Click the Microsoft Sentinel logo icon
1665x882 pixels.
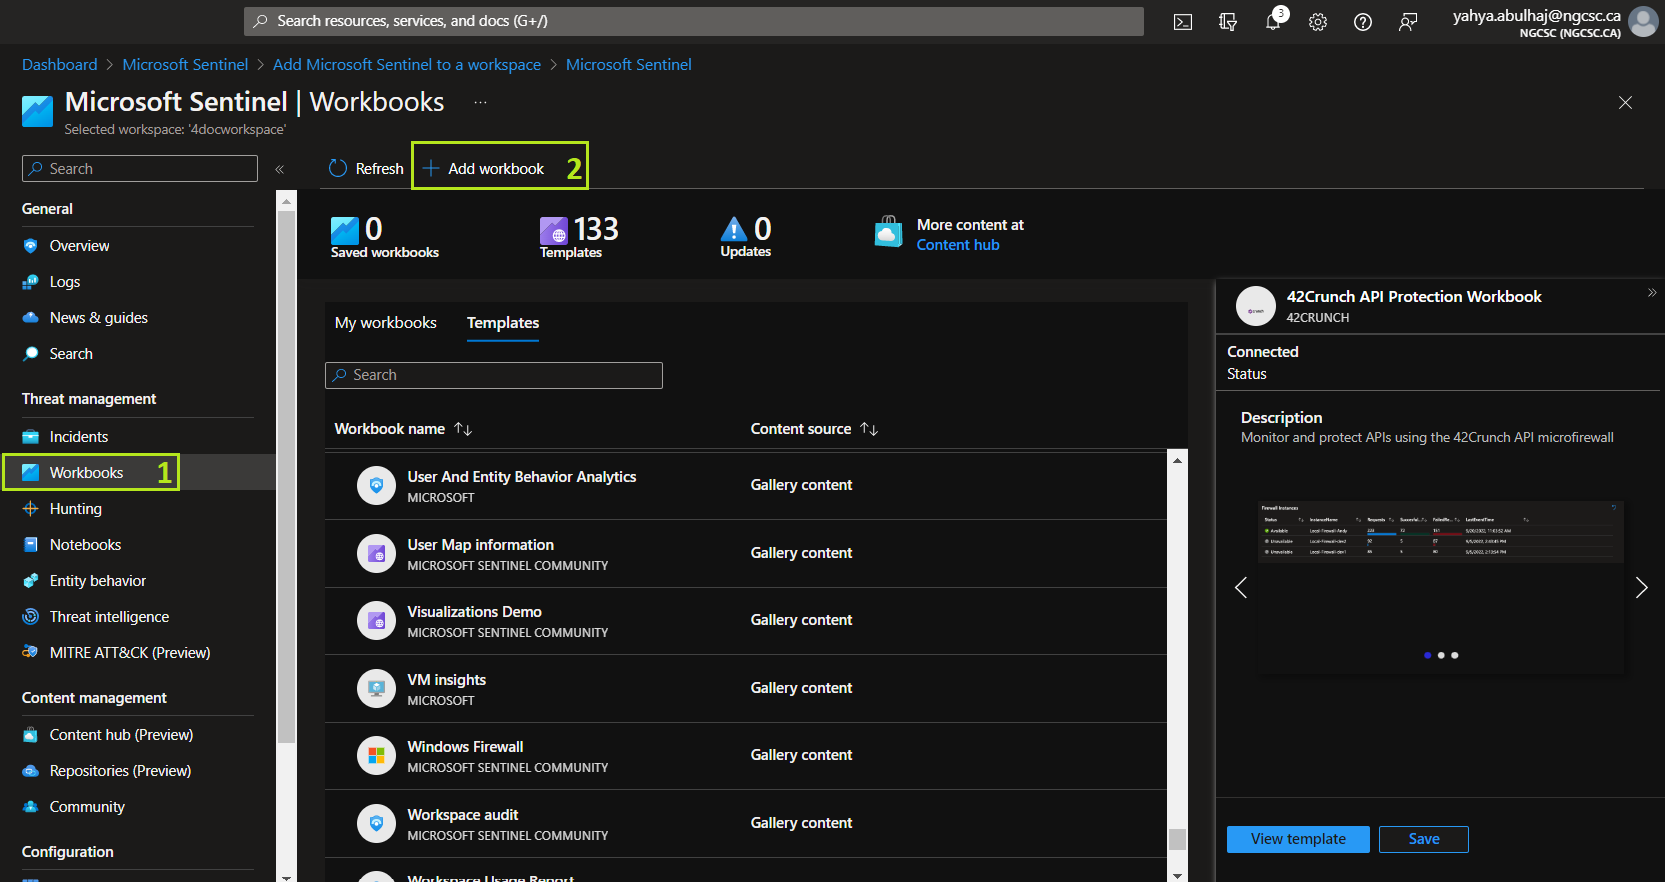click(x=37, y=111)
